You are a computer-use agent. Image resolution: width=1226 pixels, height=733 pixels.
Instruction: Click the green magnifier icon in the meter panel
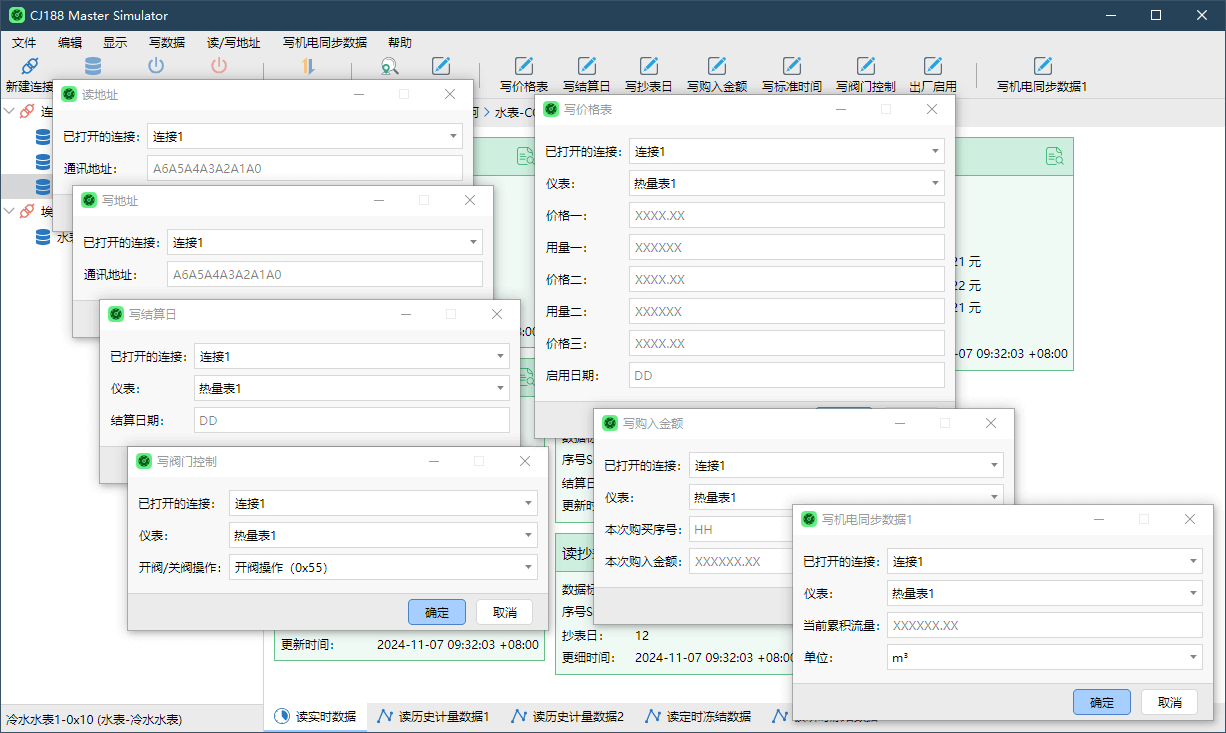[1055, 156]
